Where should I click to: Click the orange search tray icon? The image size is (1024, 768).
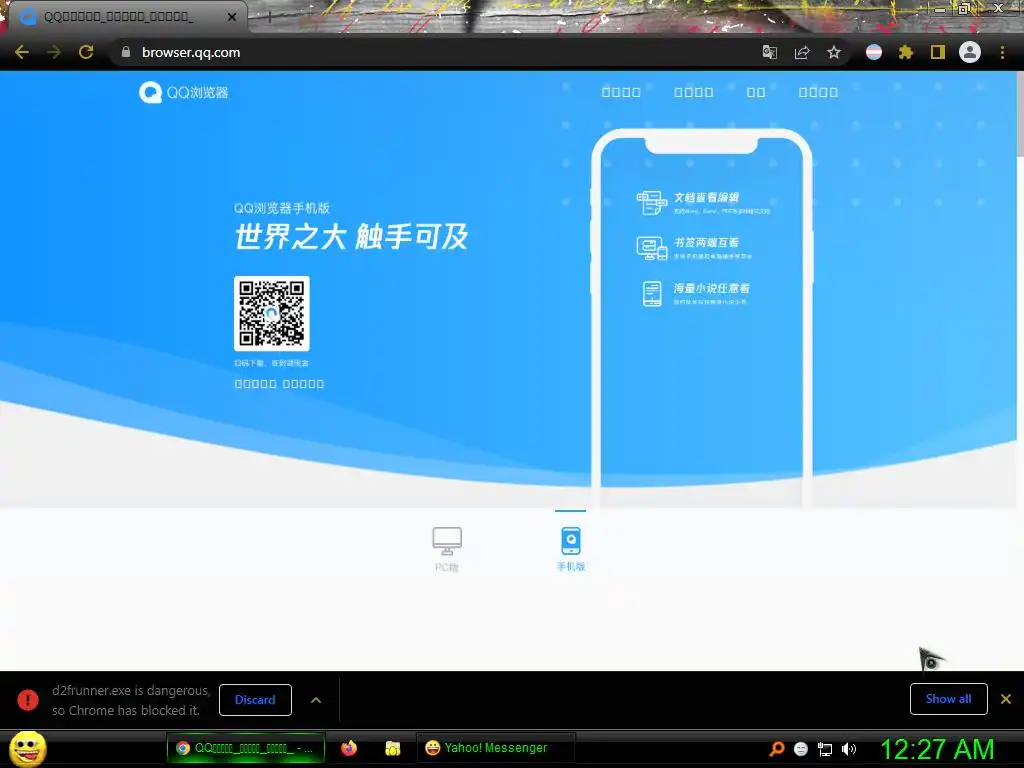tap(776, 749)
